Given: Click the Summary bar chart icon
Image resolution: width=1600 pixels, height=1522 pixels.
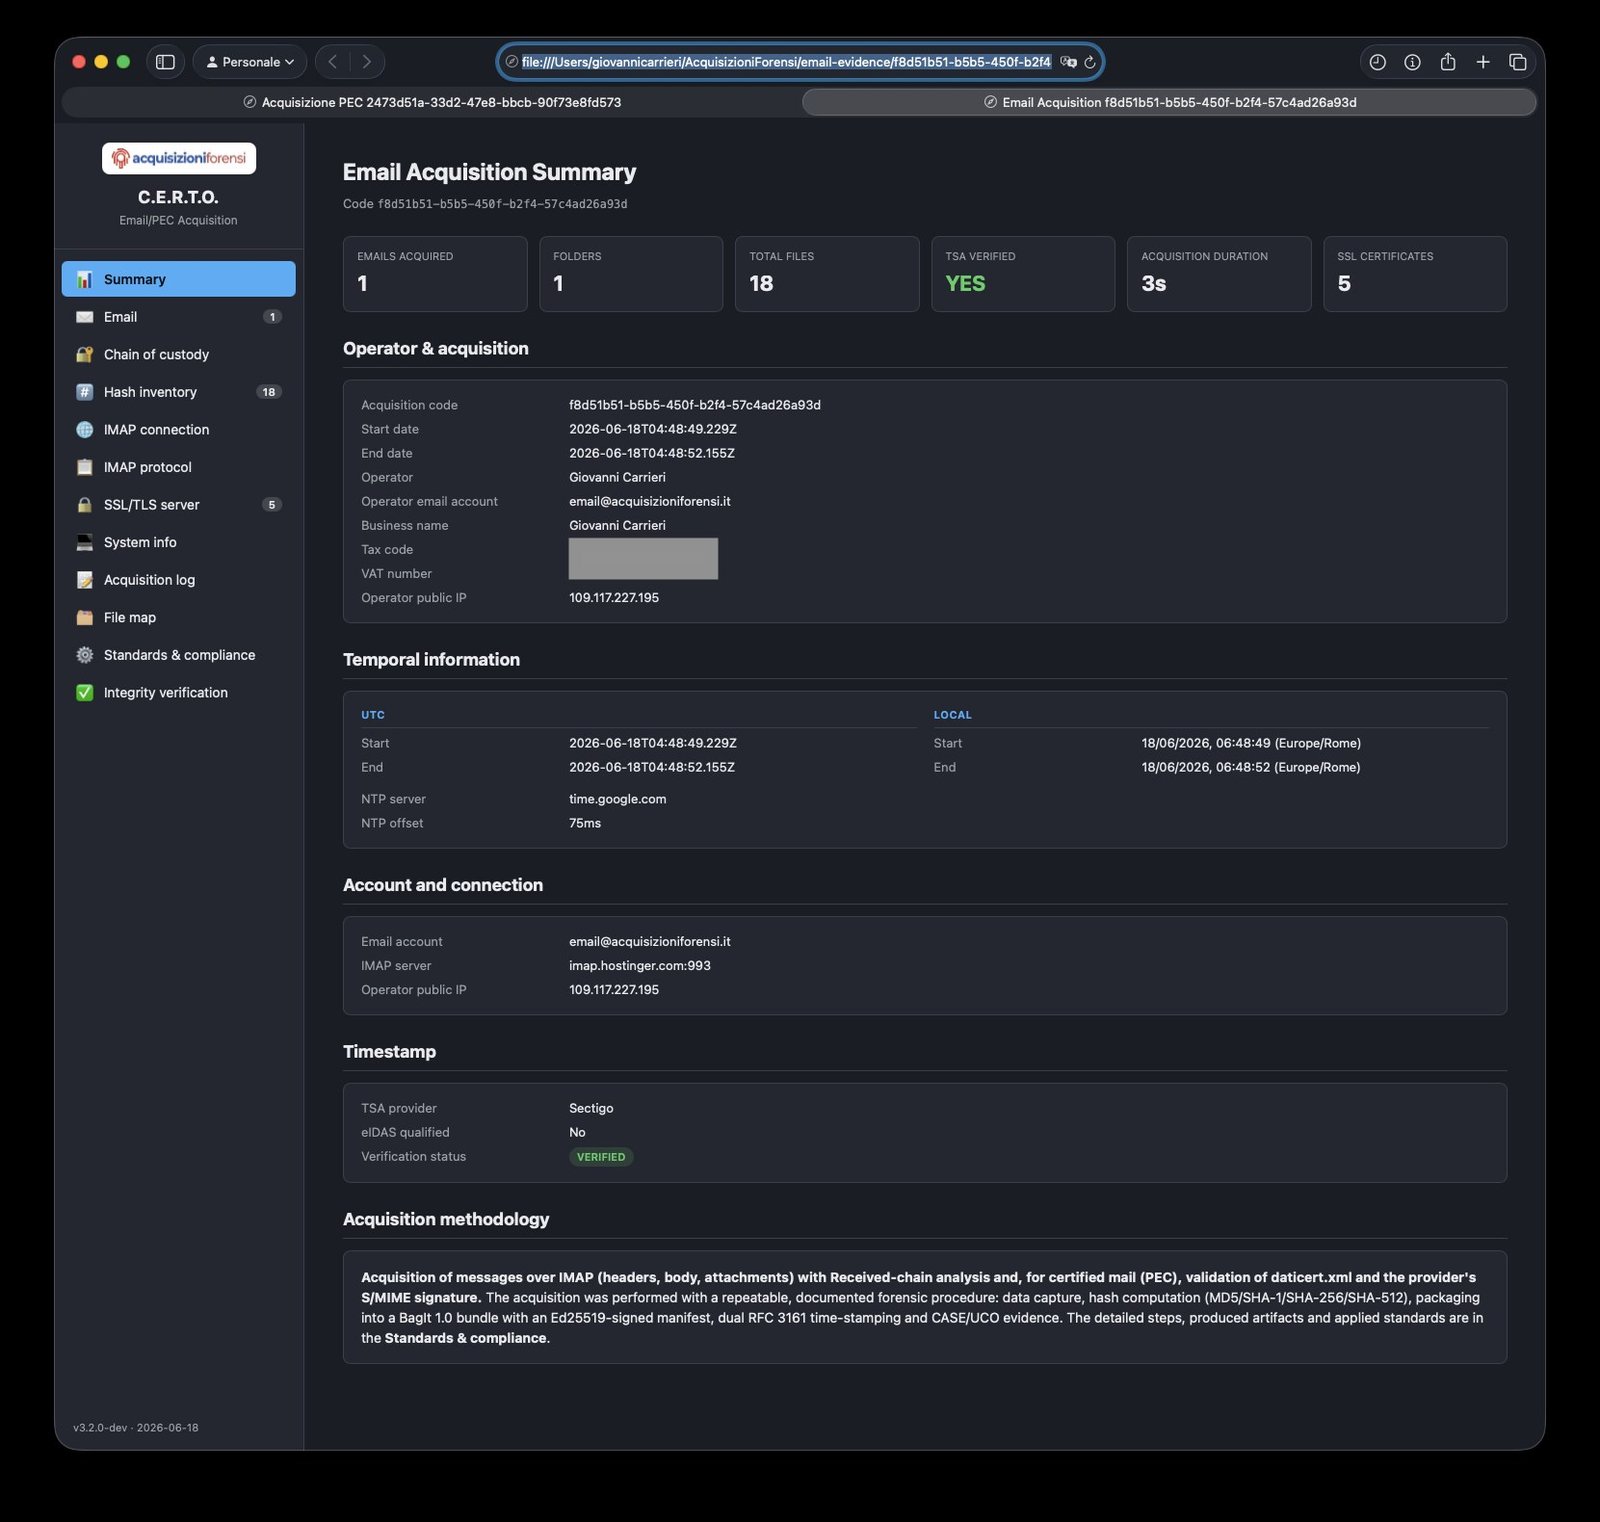Looking at the screenshot, I should click(x=85, y=279).
